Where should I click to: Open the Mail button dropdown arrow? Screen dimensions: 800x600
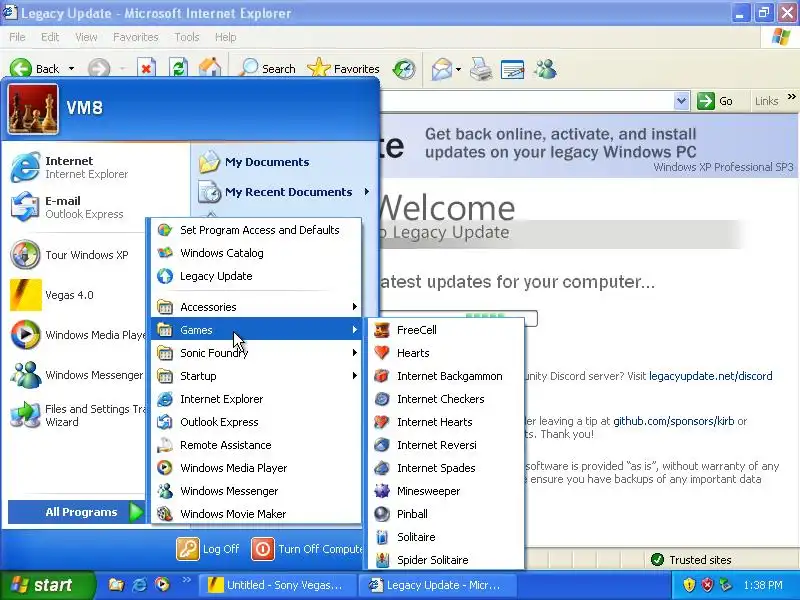click(x=458, y=68)
